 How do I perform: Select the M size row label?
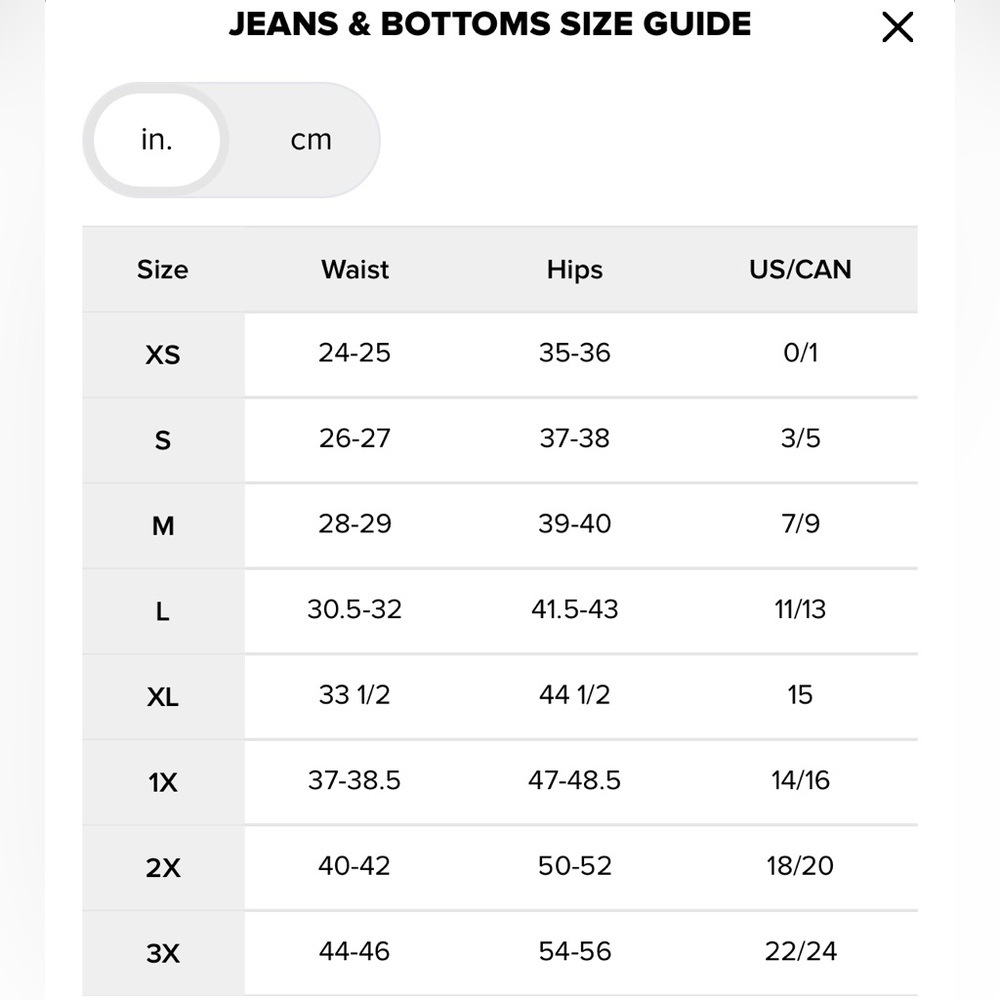pos(163,526)
